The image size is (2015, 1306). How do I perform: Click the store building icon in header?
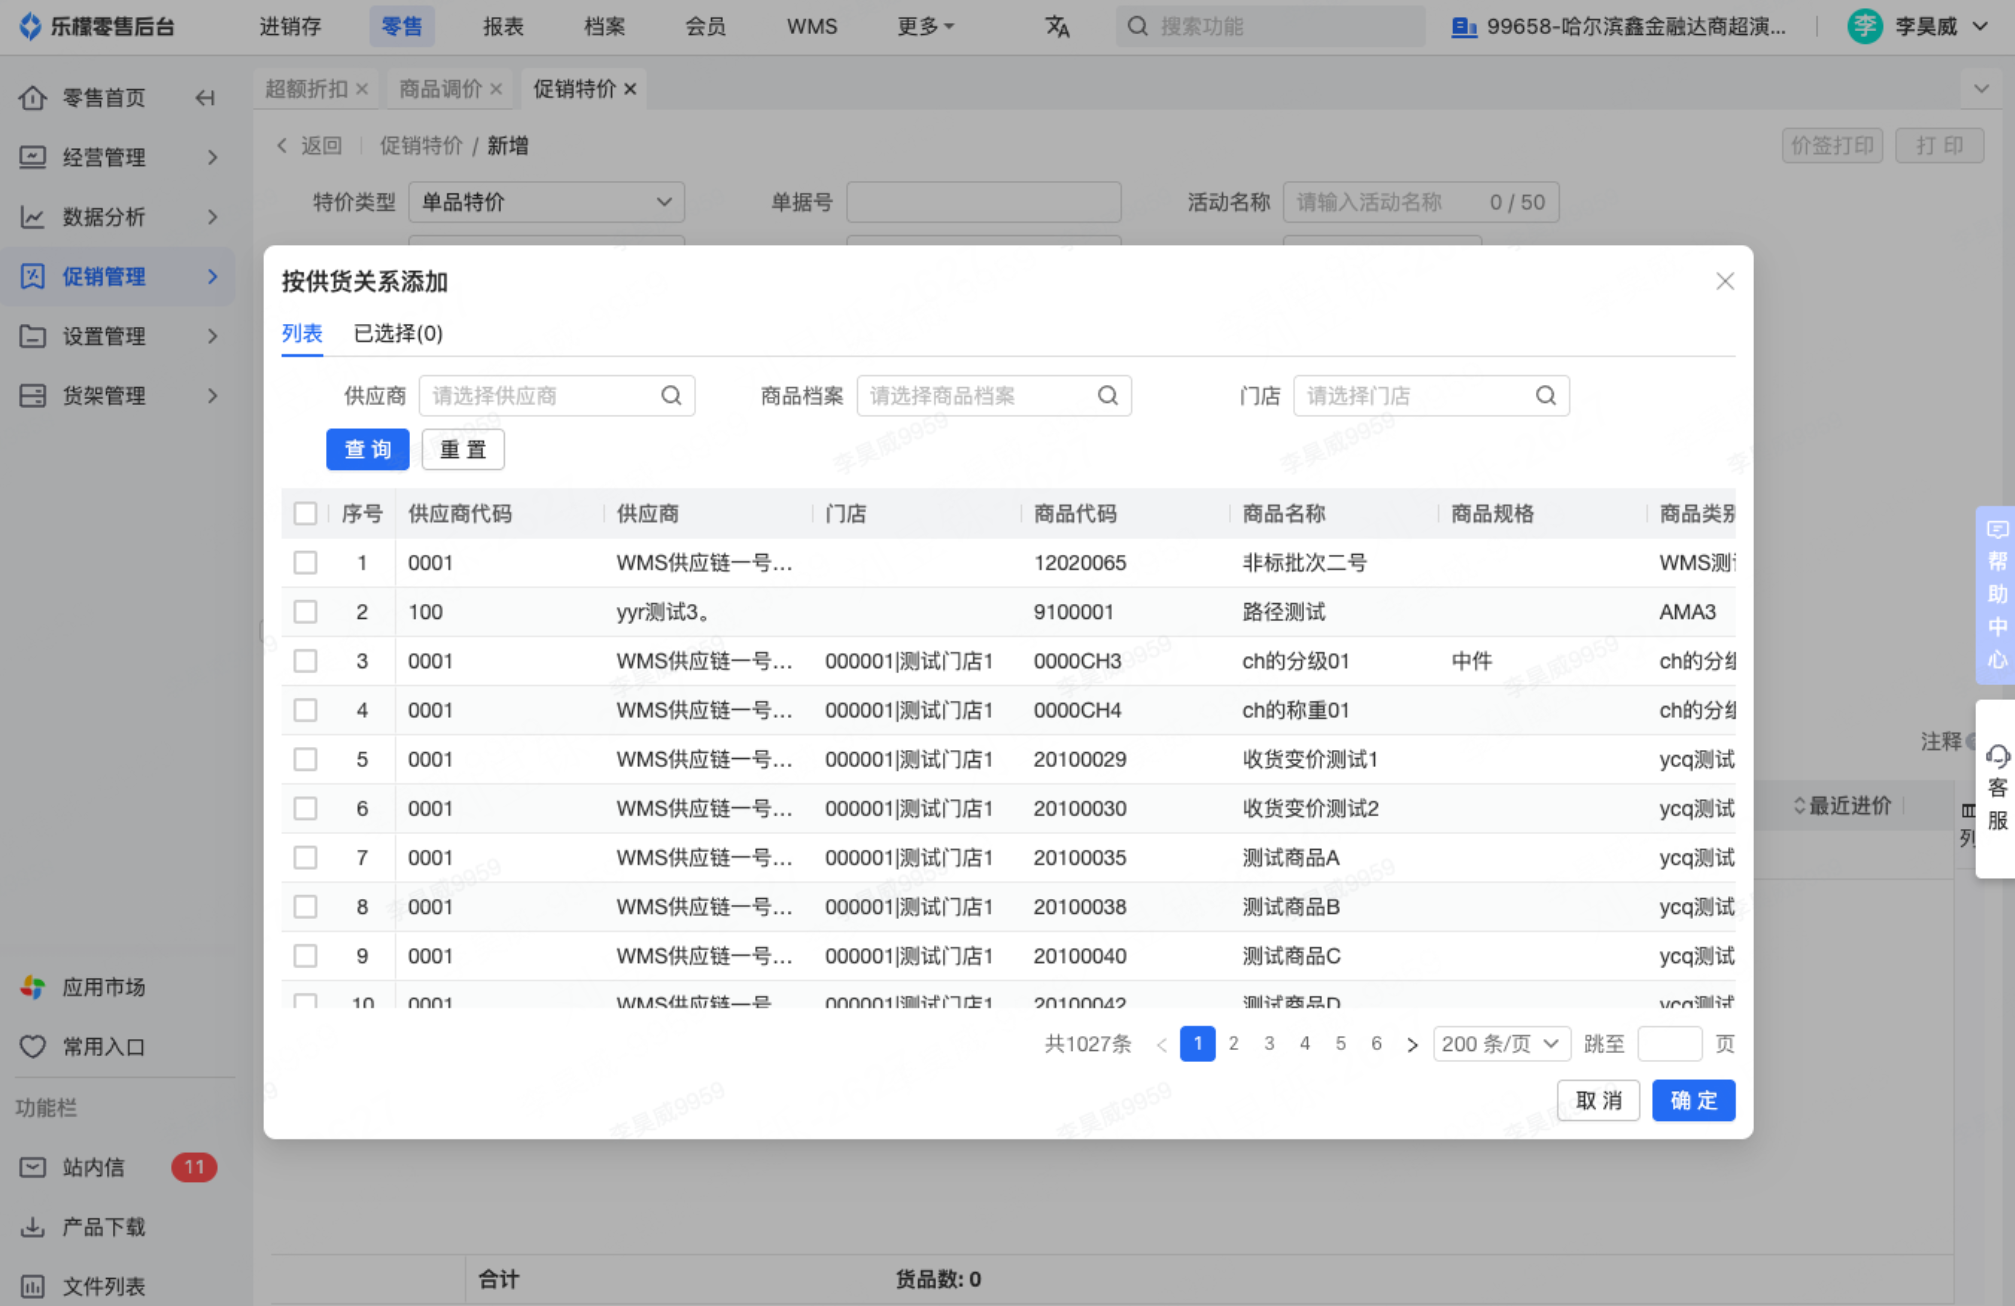tap(1464, 27)
